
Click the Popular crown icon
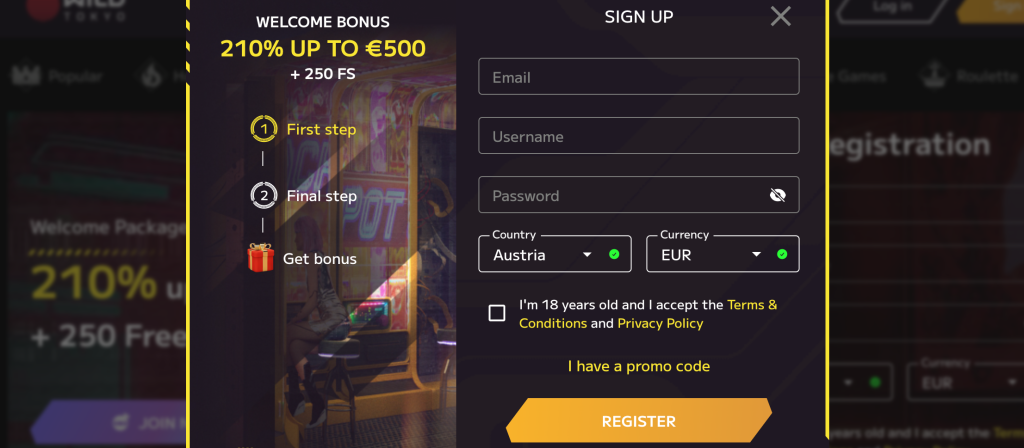[24, 76]
